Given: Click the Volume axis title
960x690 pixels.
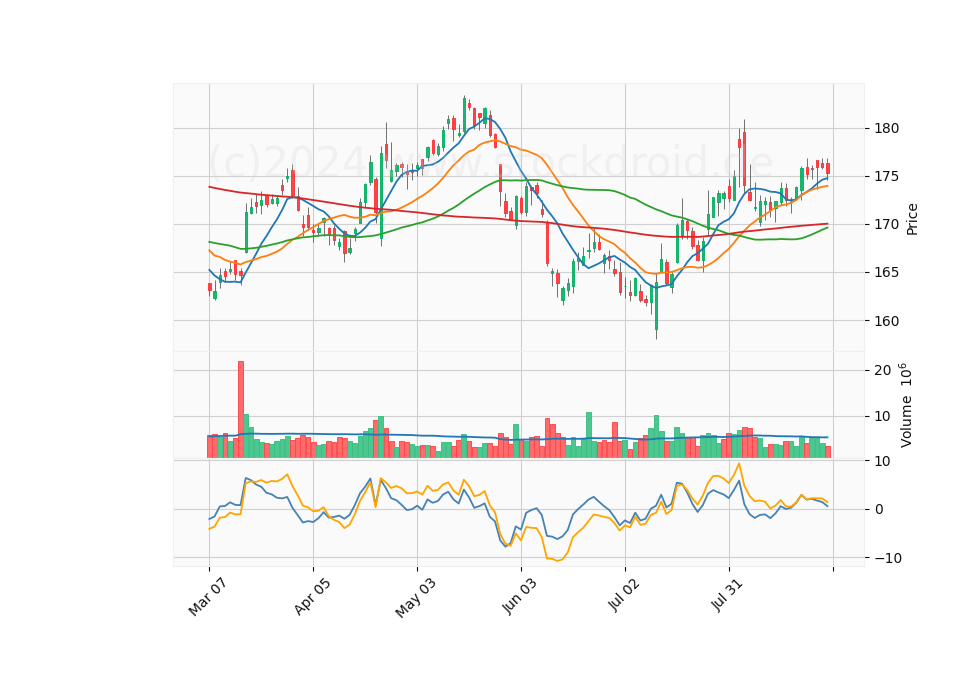Looking at the screenshot, I should coord(906,405).
